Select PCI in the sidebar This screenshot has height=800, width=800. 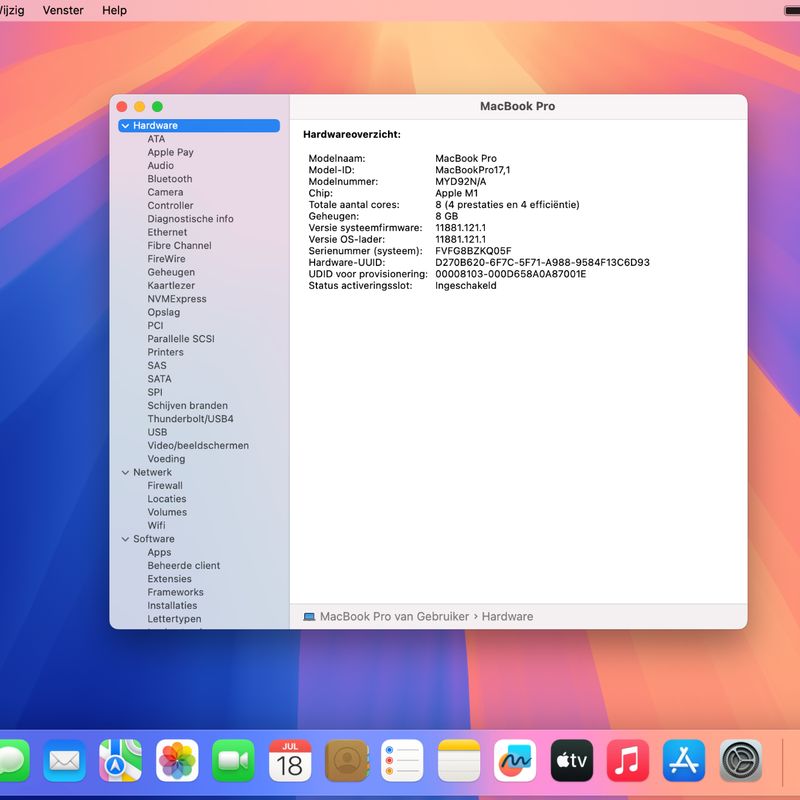(x=156, y=325)
